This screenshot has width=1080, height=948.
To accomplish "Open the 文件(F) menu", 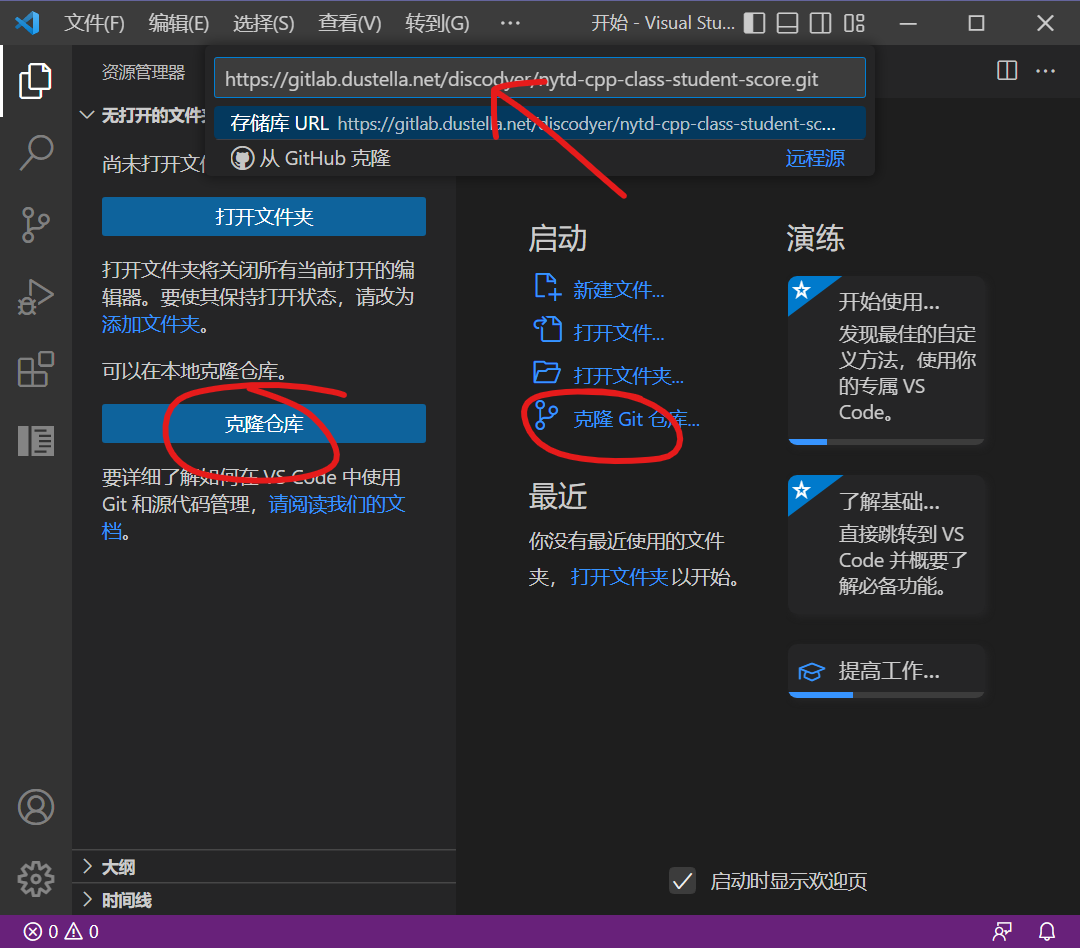I will click(95, 23).
